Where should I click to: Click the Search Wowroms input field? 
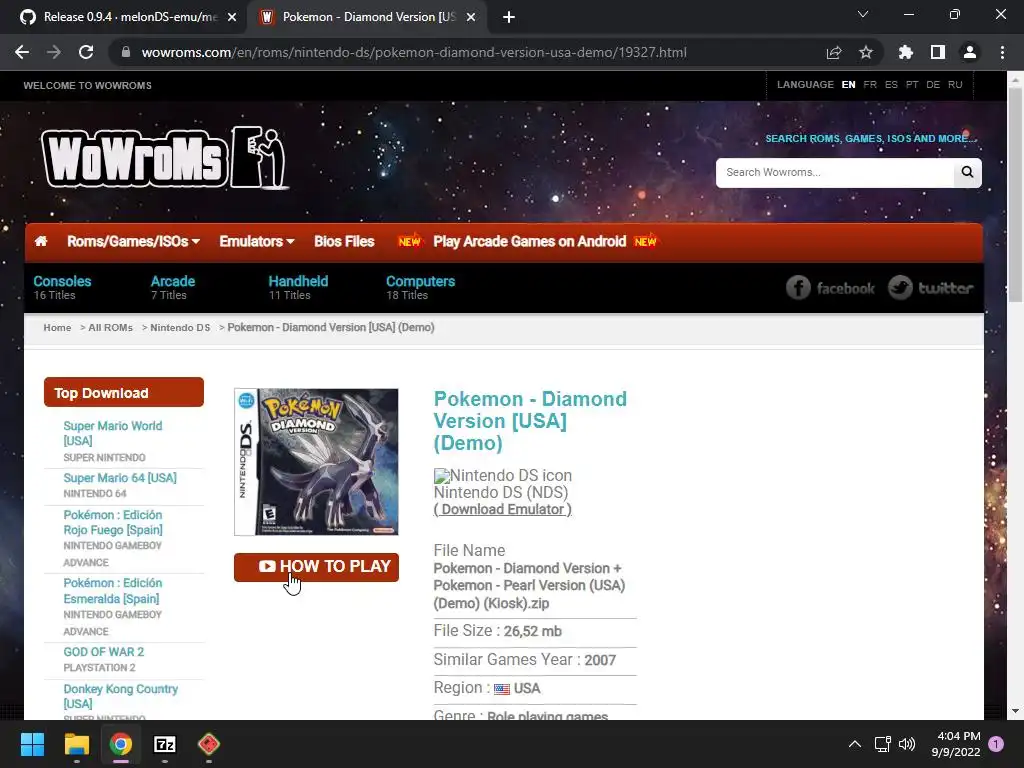(x=835, y=172)
